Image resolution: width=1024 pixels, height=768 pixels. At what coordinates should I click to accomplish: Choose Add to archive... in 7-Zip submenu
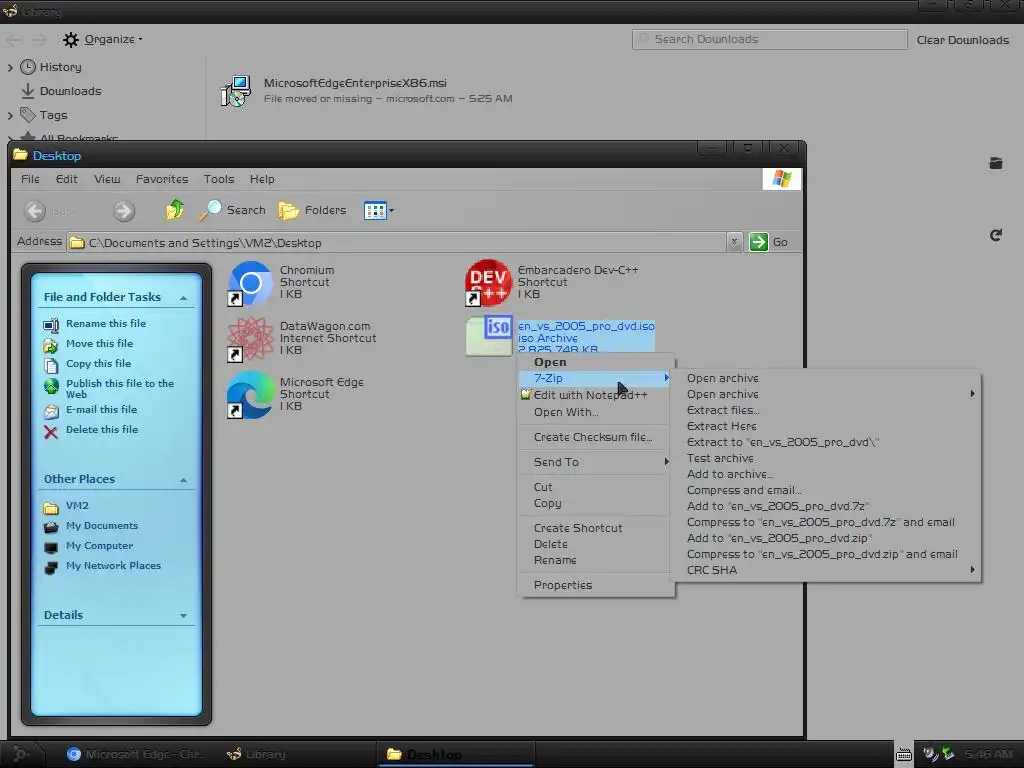click(x=825, y=474)
